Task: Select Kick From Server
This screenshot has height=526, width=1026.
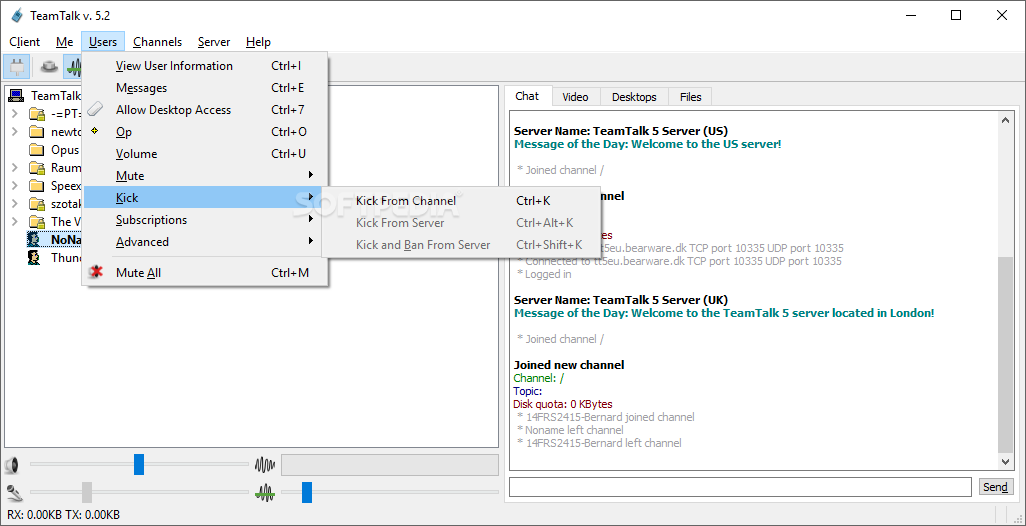Action: 461,223
